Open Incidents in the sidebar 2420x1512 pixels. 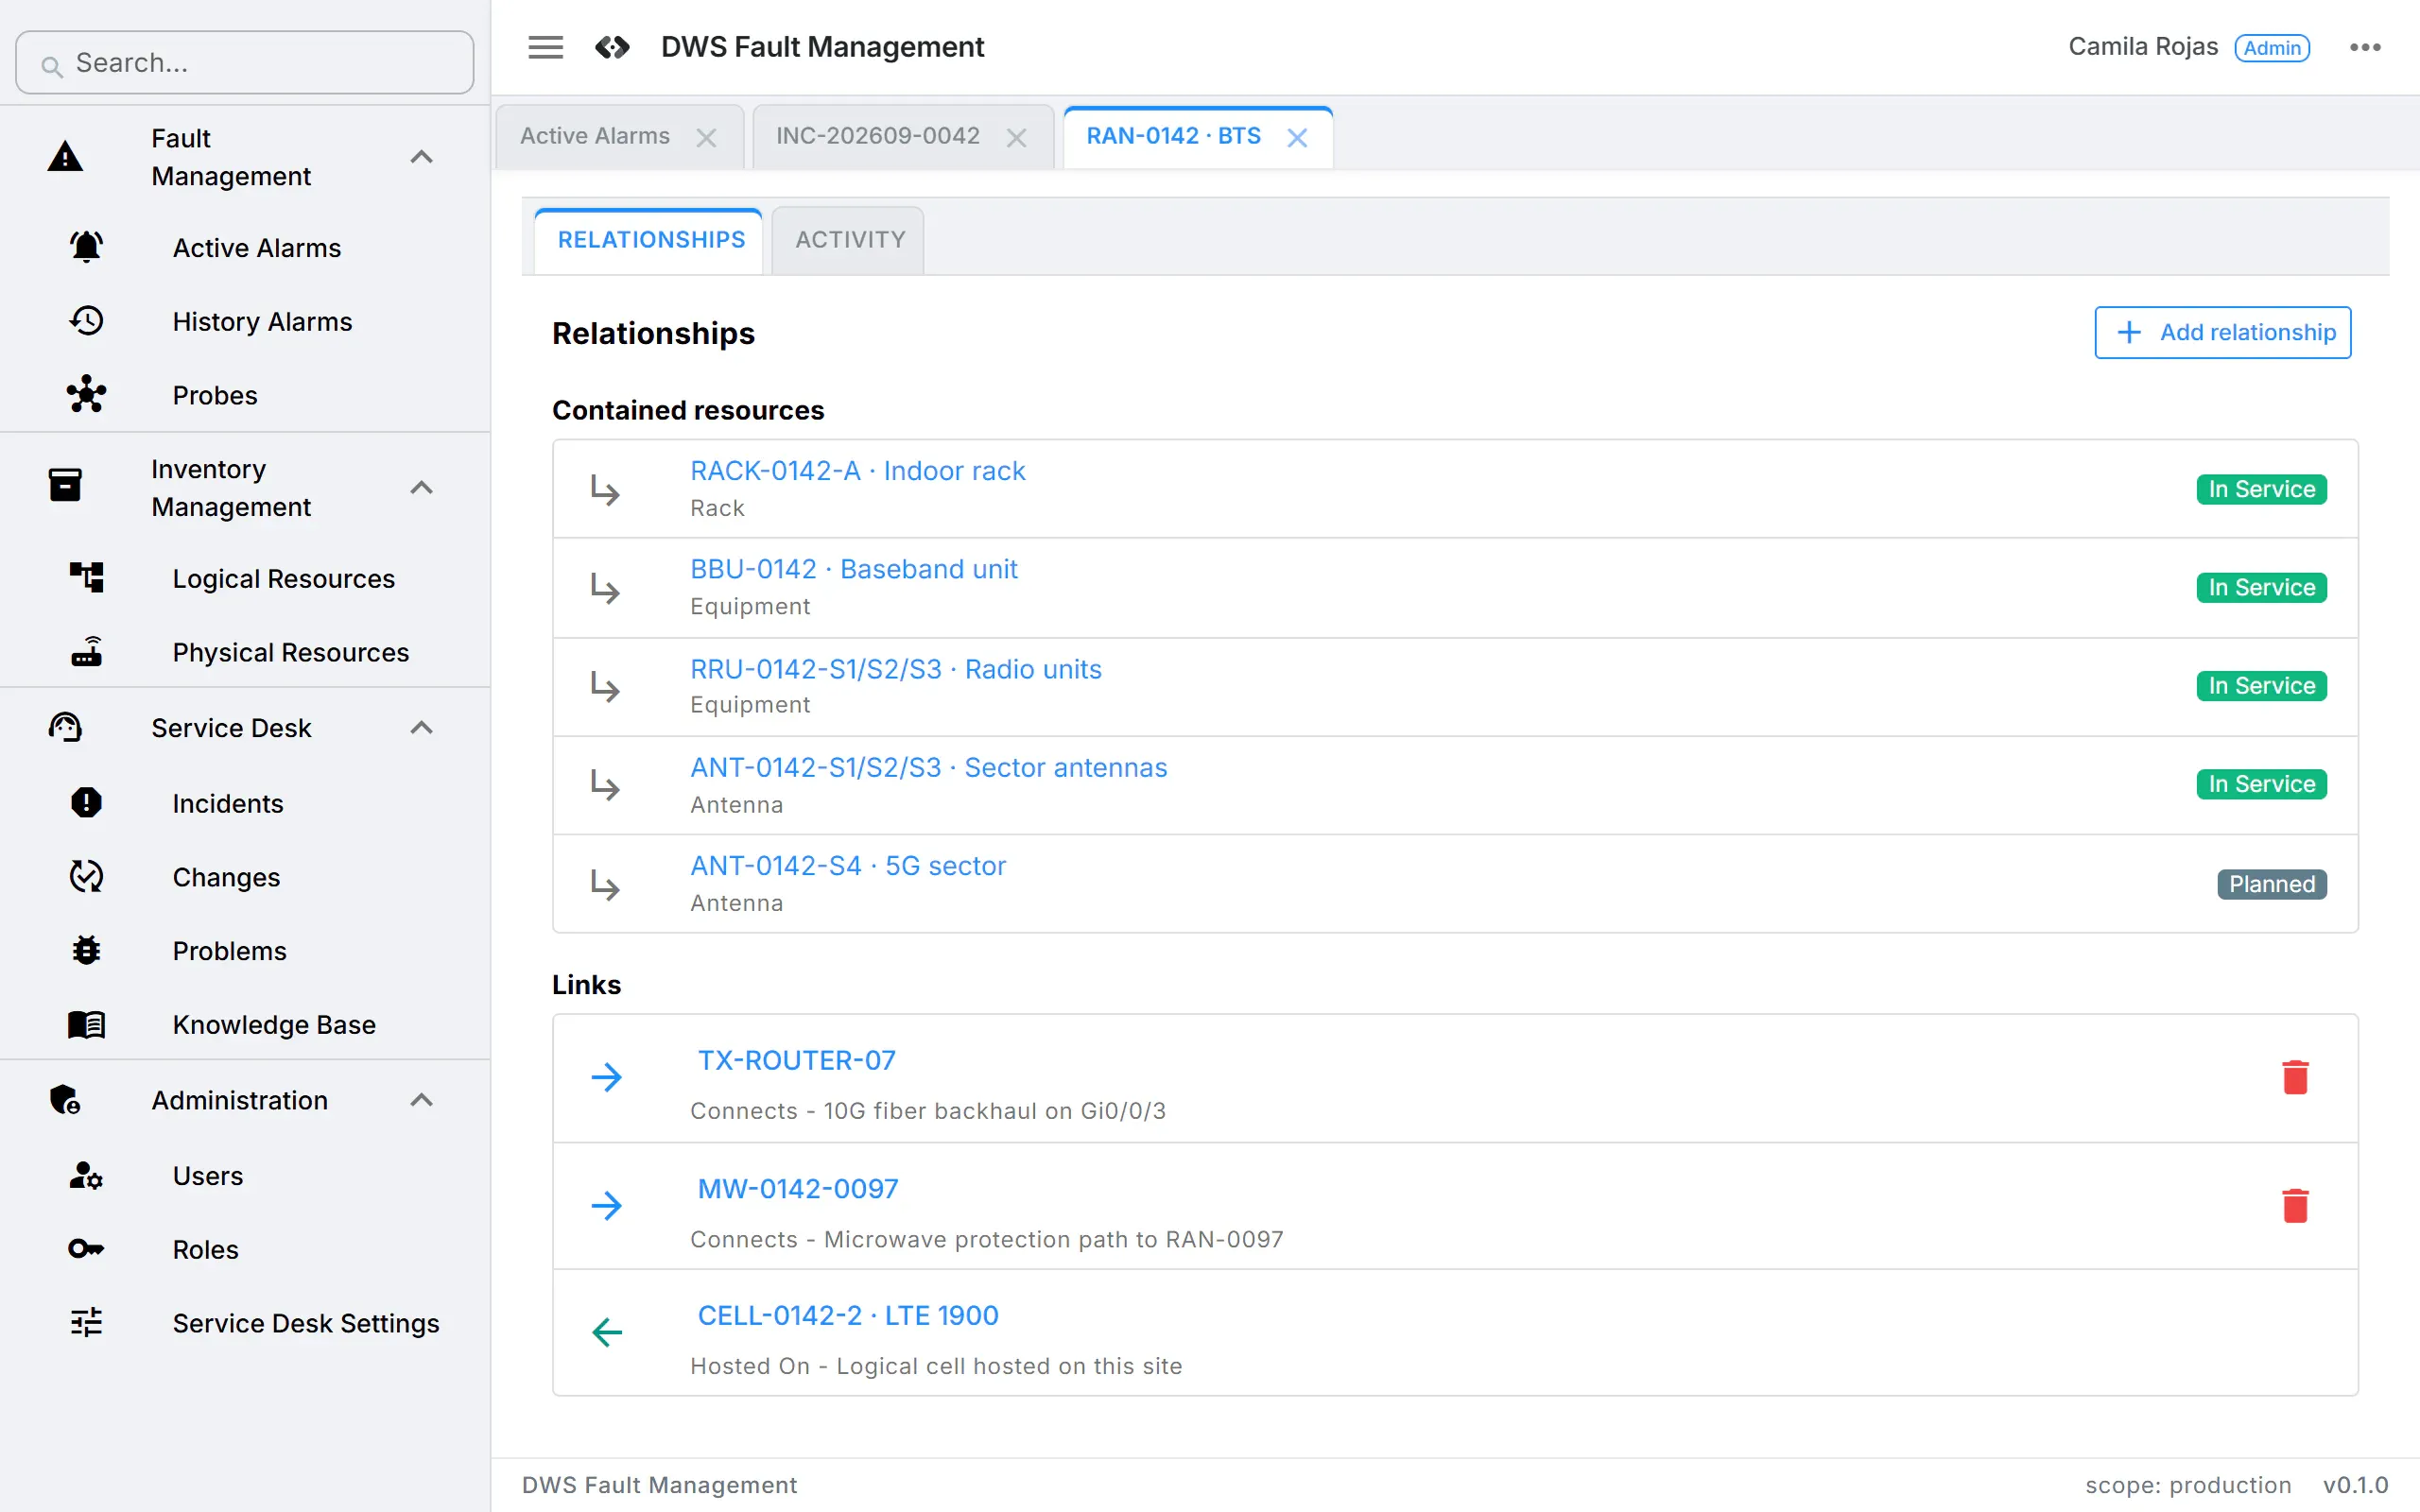(228, 803)
